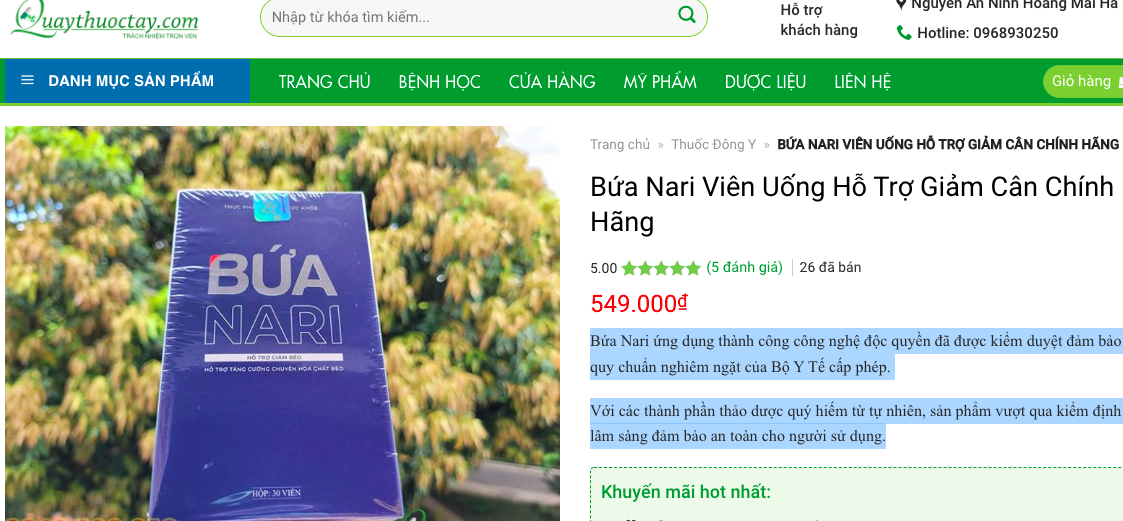The image size is (1123, 521).
Task: Expand DANH MỤC SẢN PHẨM categories
Action: pyautogui.click(x=127, y=81)
